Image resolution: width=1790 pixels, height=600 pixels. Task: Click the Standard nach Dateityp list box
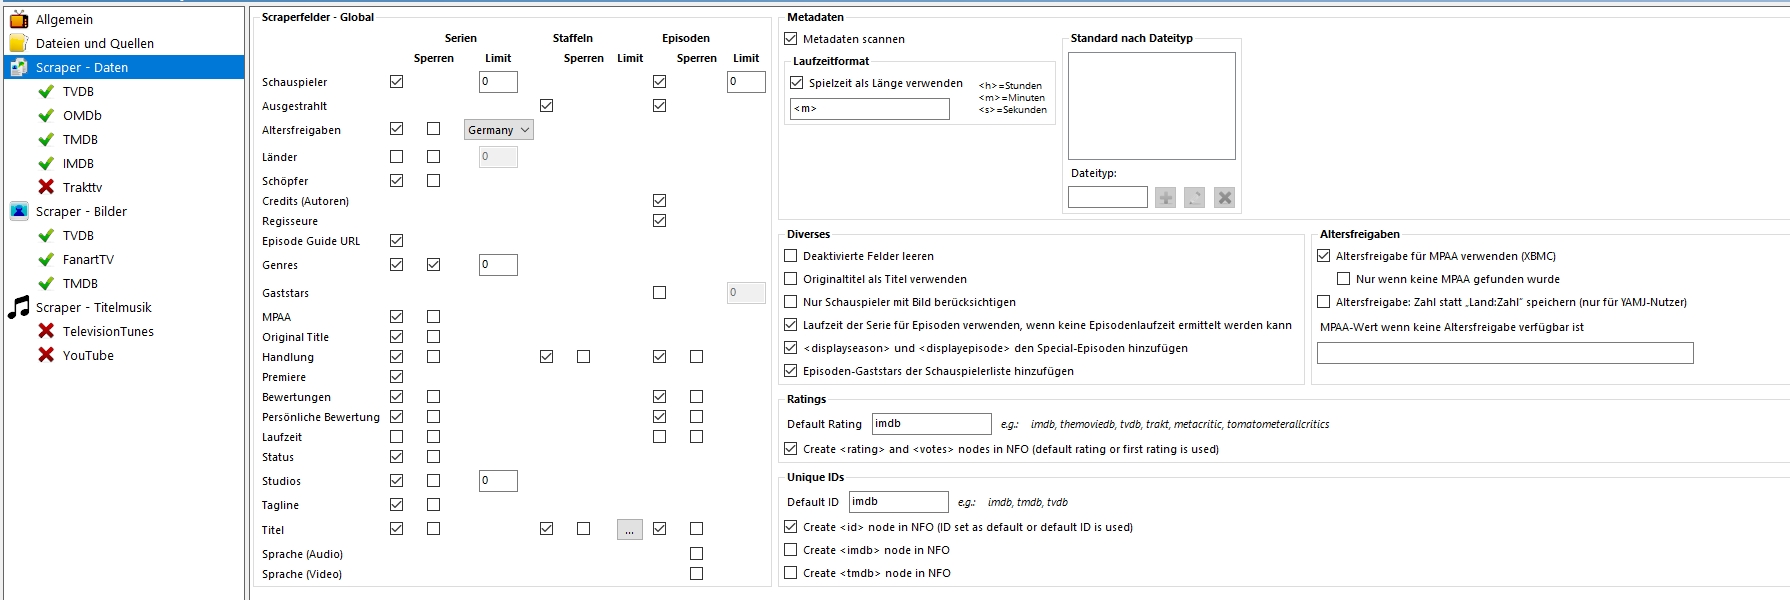pyautogui.click(x=1152, y=106)
